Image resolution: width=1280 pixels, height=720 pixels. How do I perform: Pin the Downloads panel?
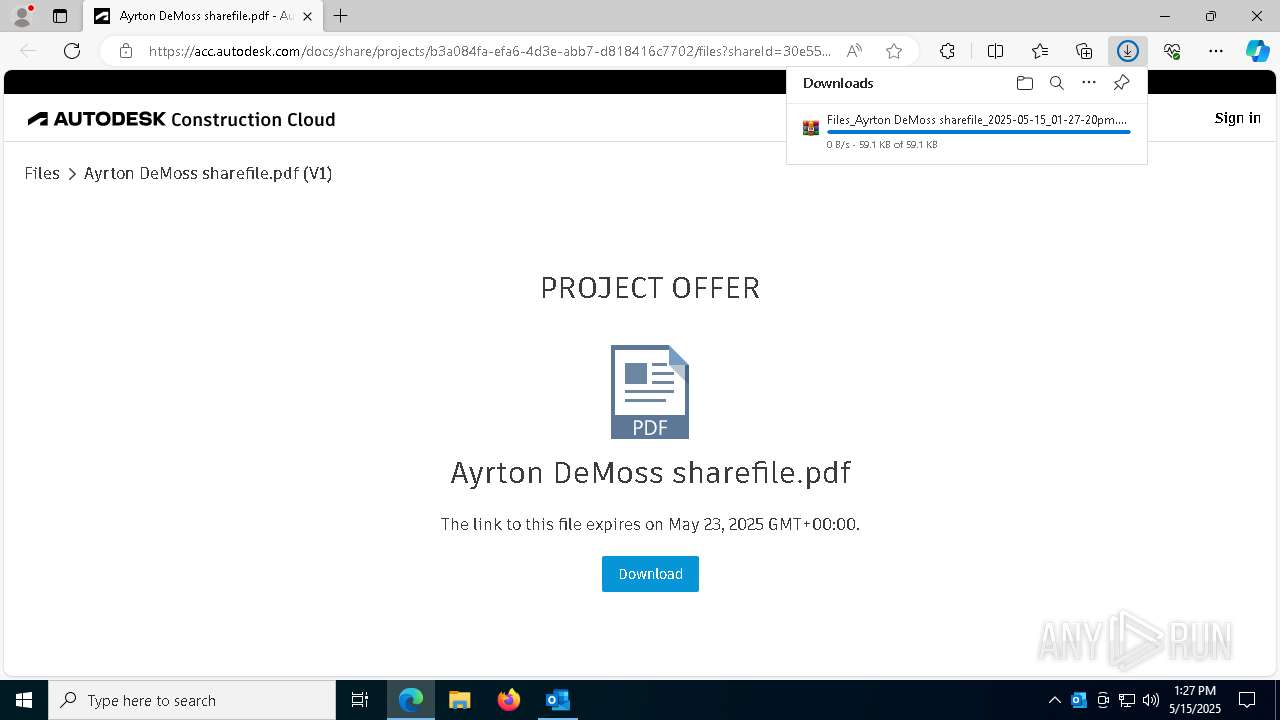click(x=1121, y=83)
